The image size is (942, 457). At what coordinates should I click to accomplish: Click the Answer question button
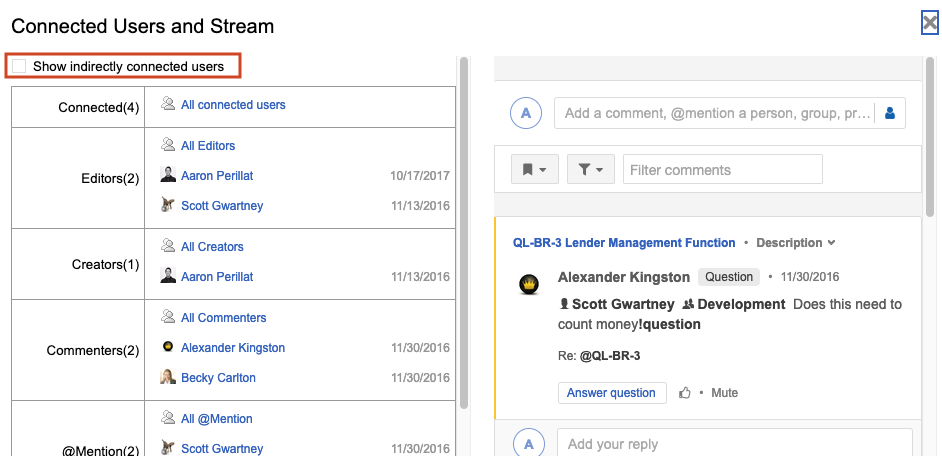coord(612,393)
